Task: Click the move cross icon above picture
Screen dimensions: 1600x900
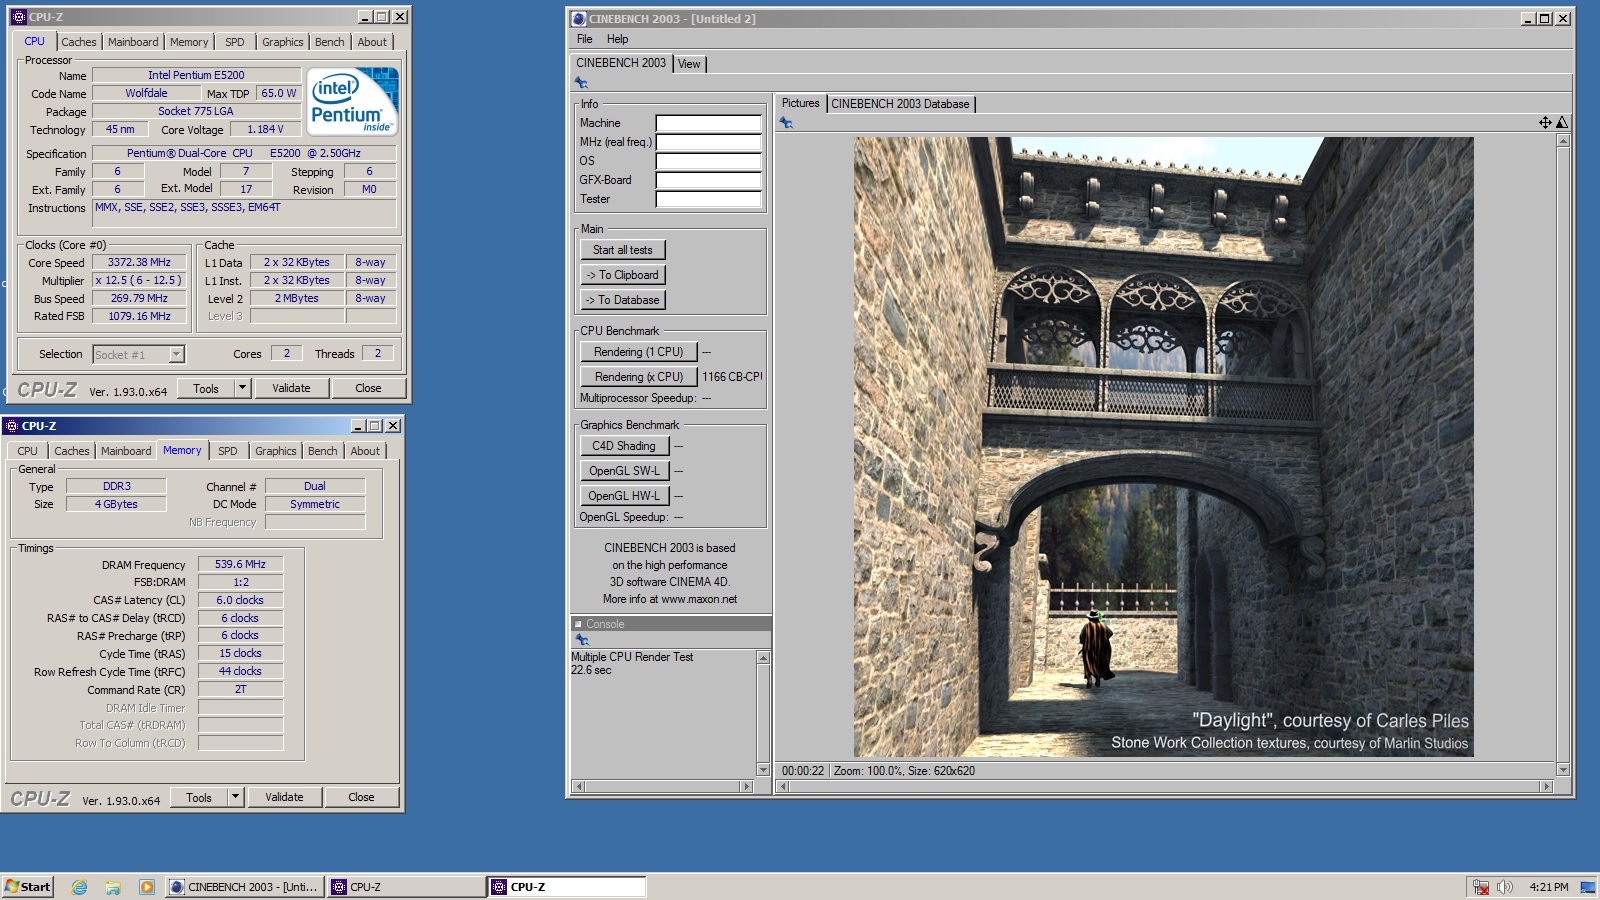Action: pyautogui.click(x=1545, y=122)
